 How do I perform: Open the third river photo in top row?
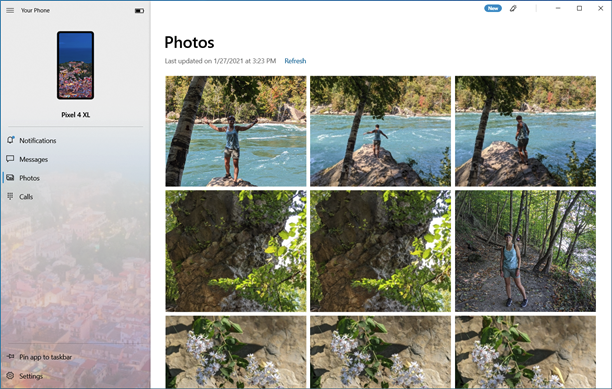click(525, 131)
